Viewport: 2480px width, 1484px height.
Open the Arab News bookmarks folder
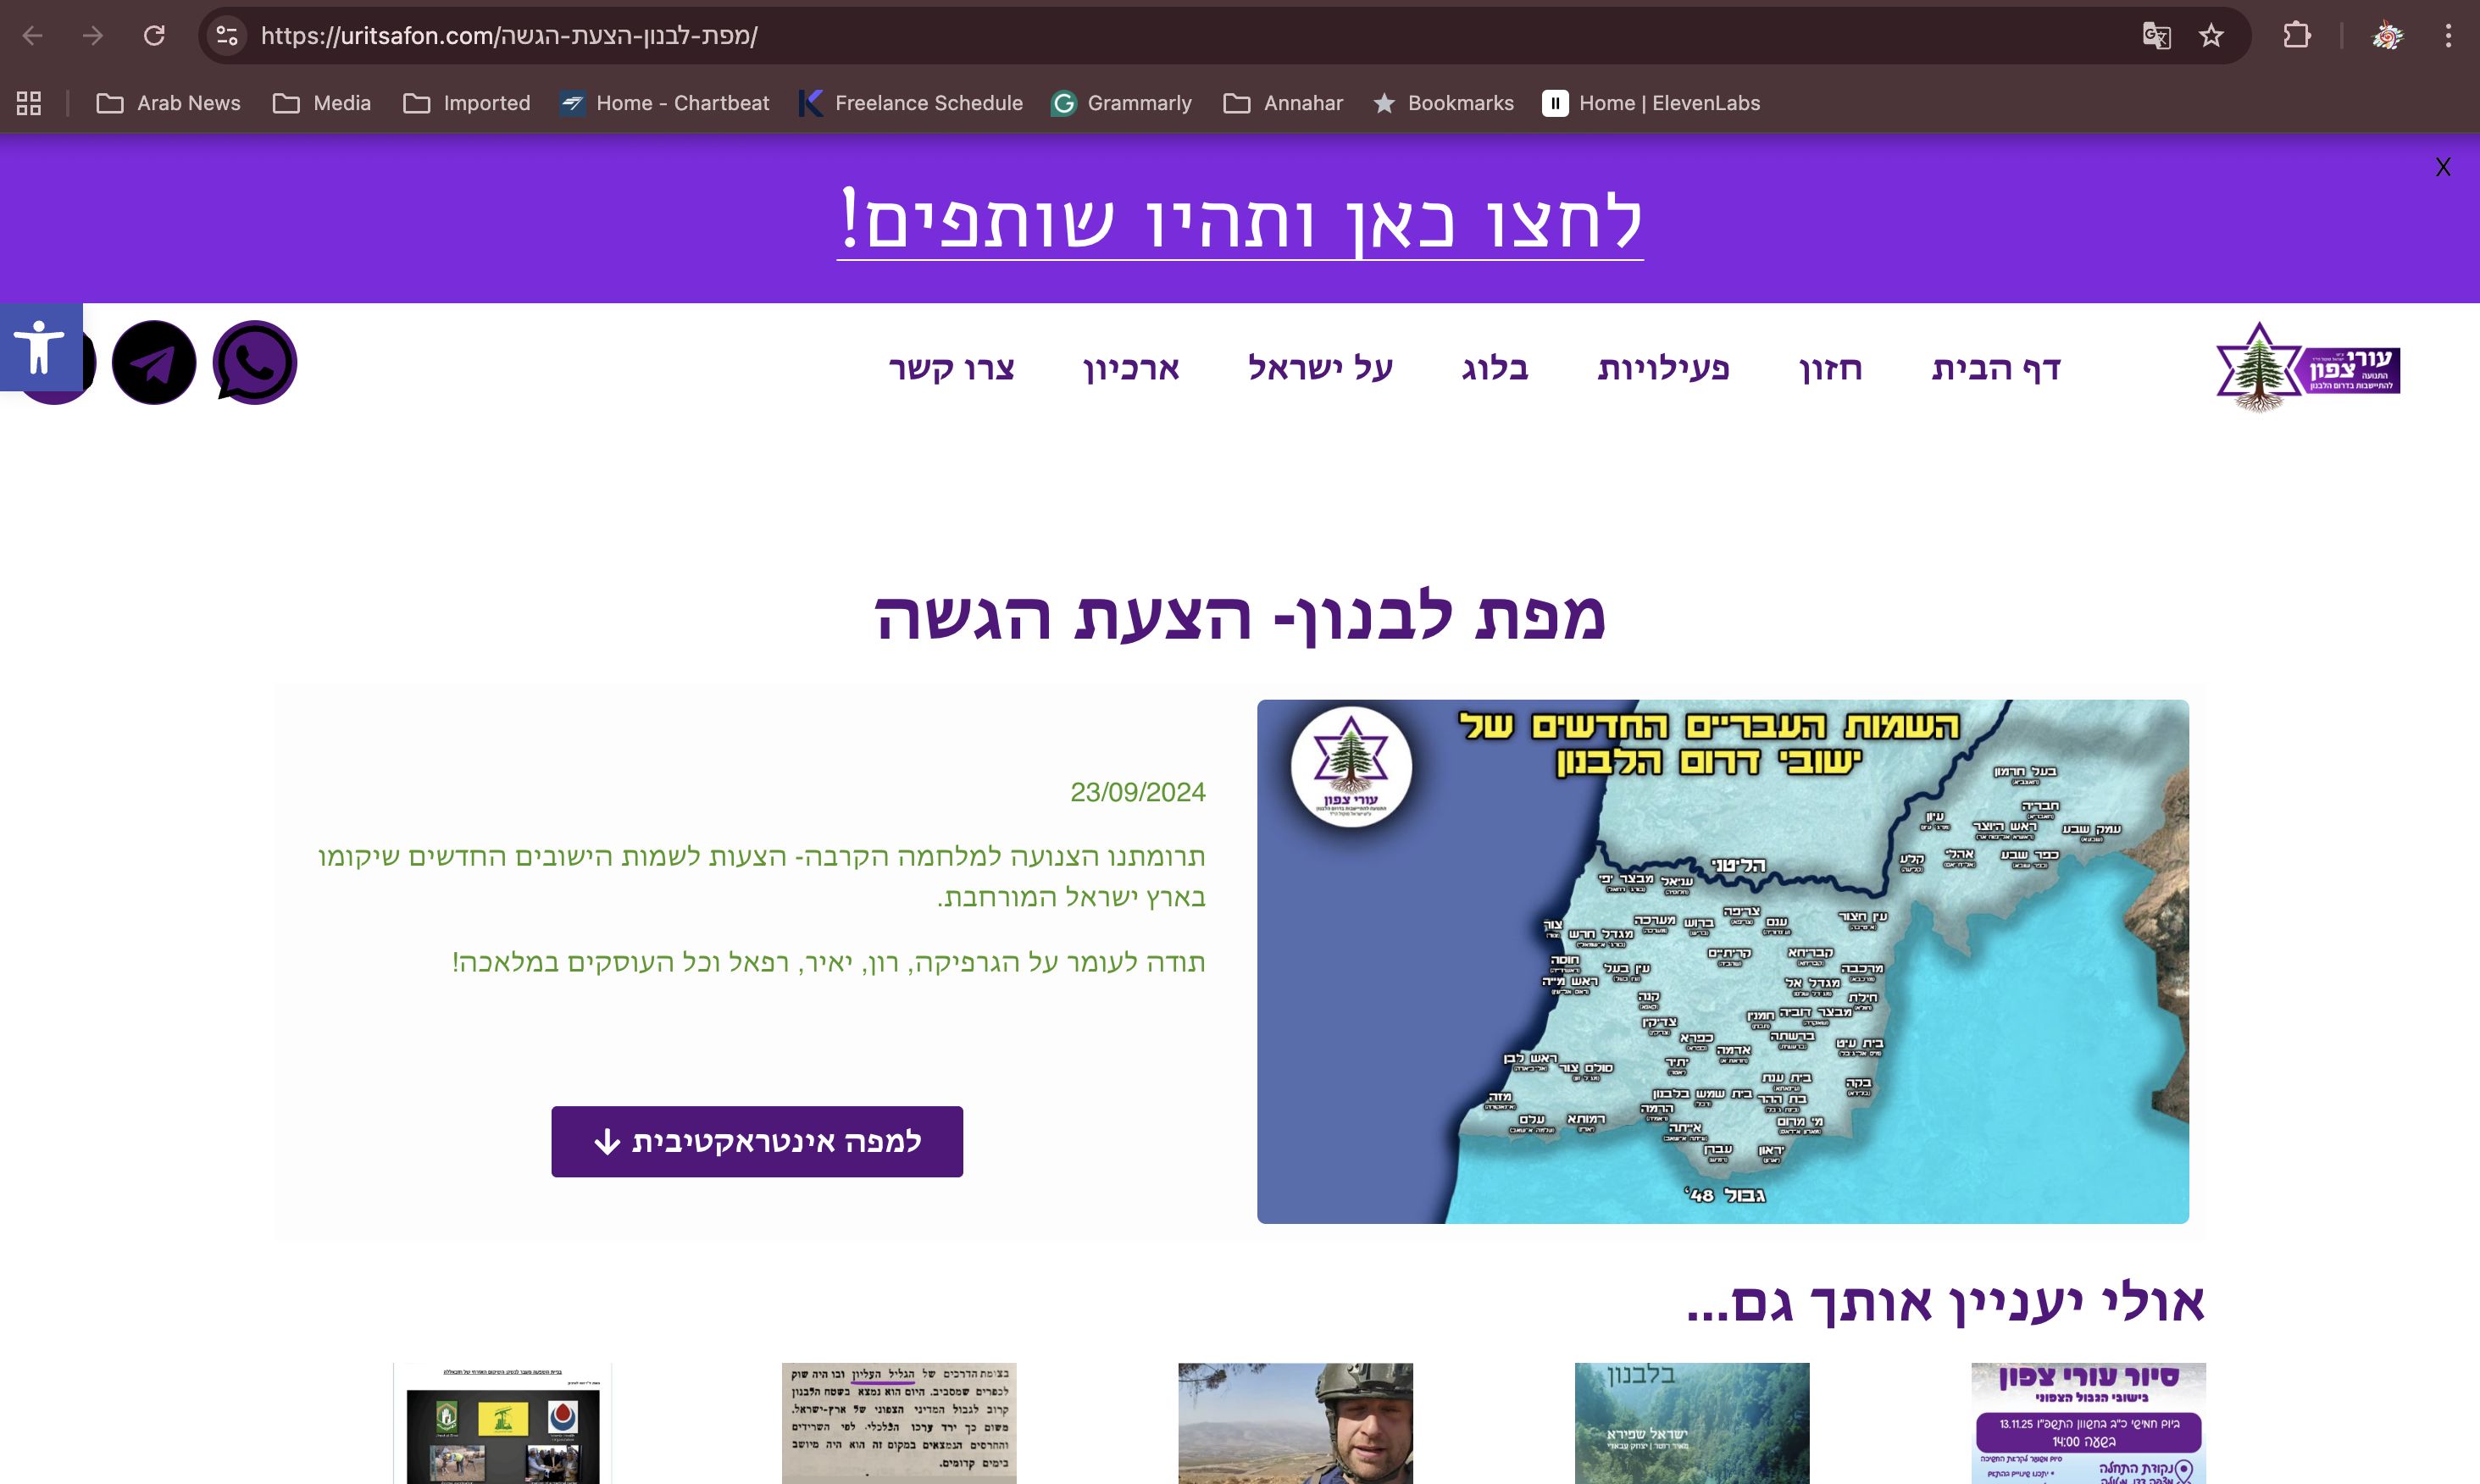point(168,103)
